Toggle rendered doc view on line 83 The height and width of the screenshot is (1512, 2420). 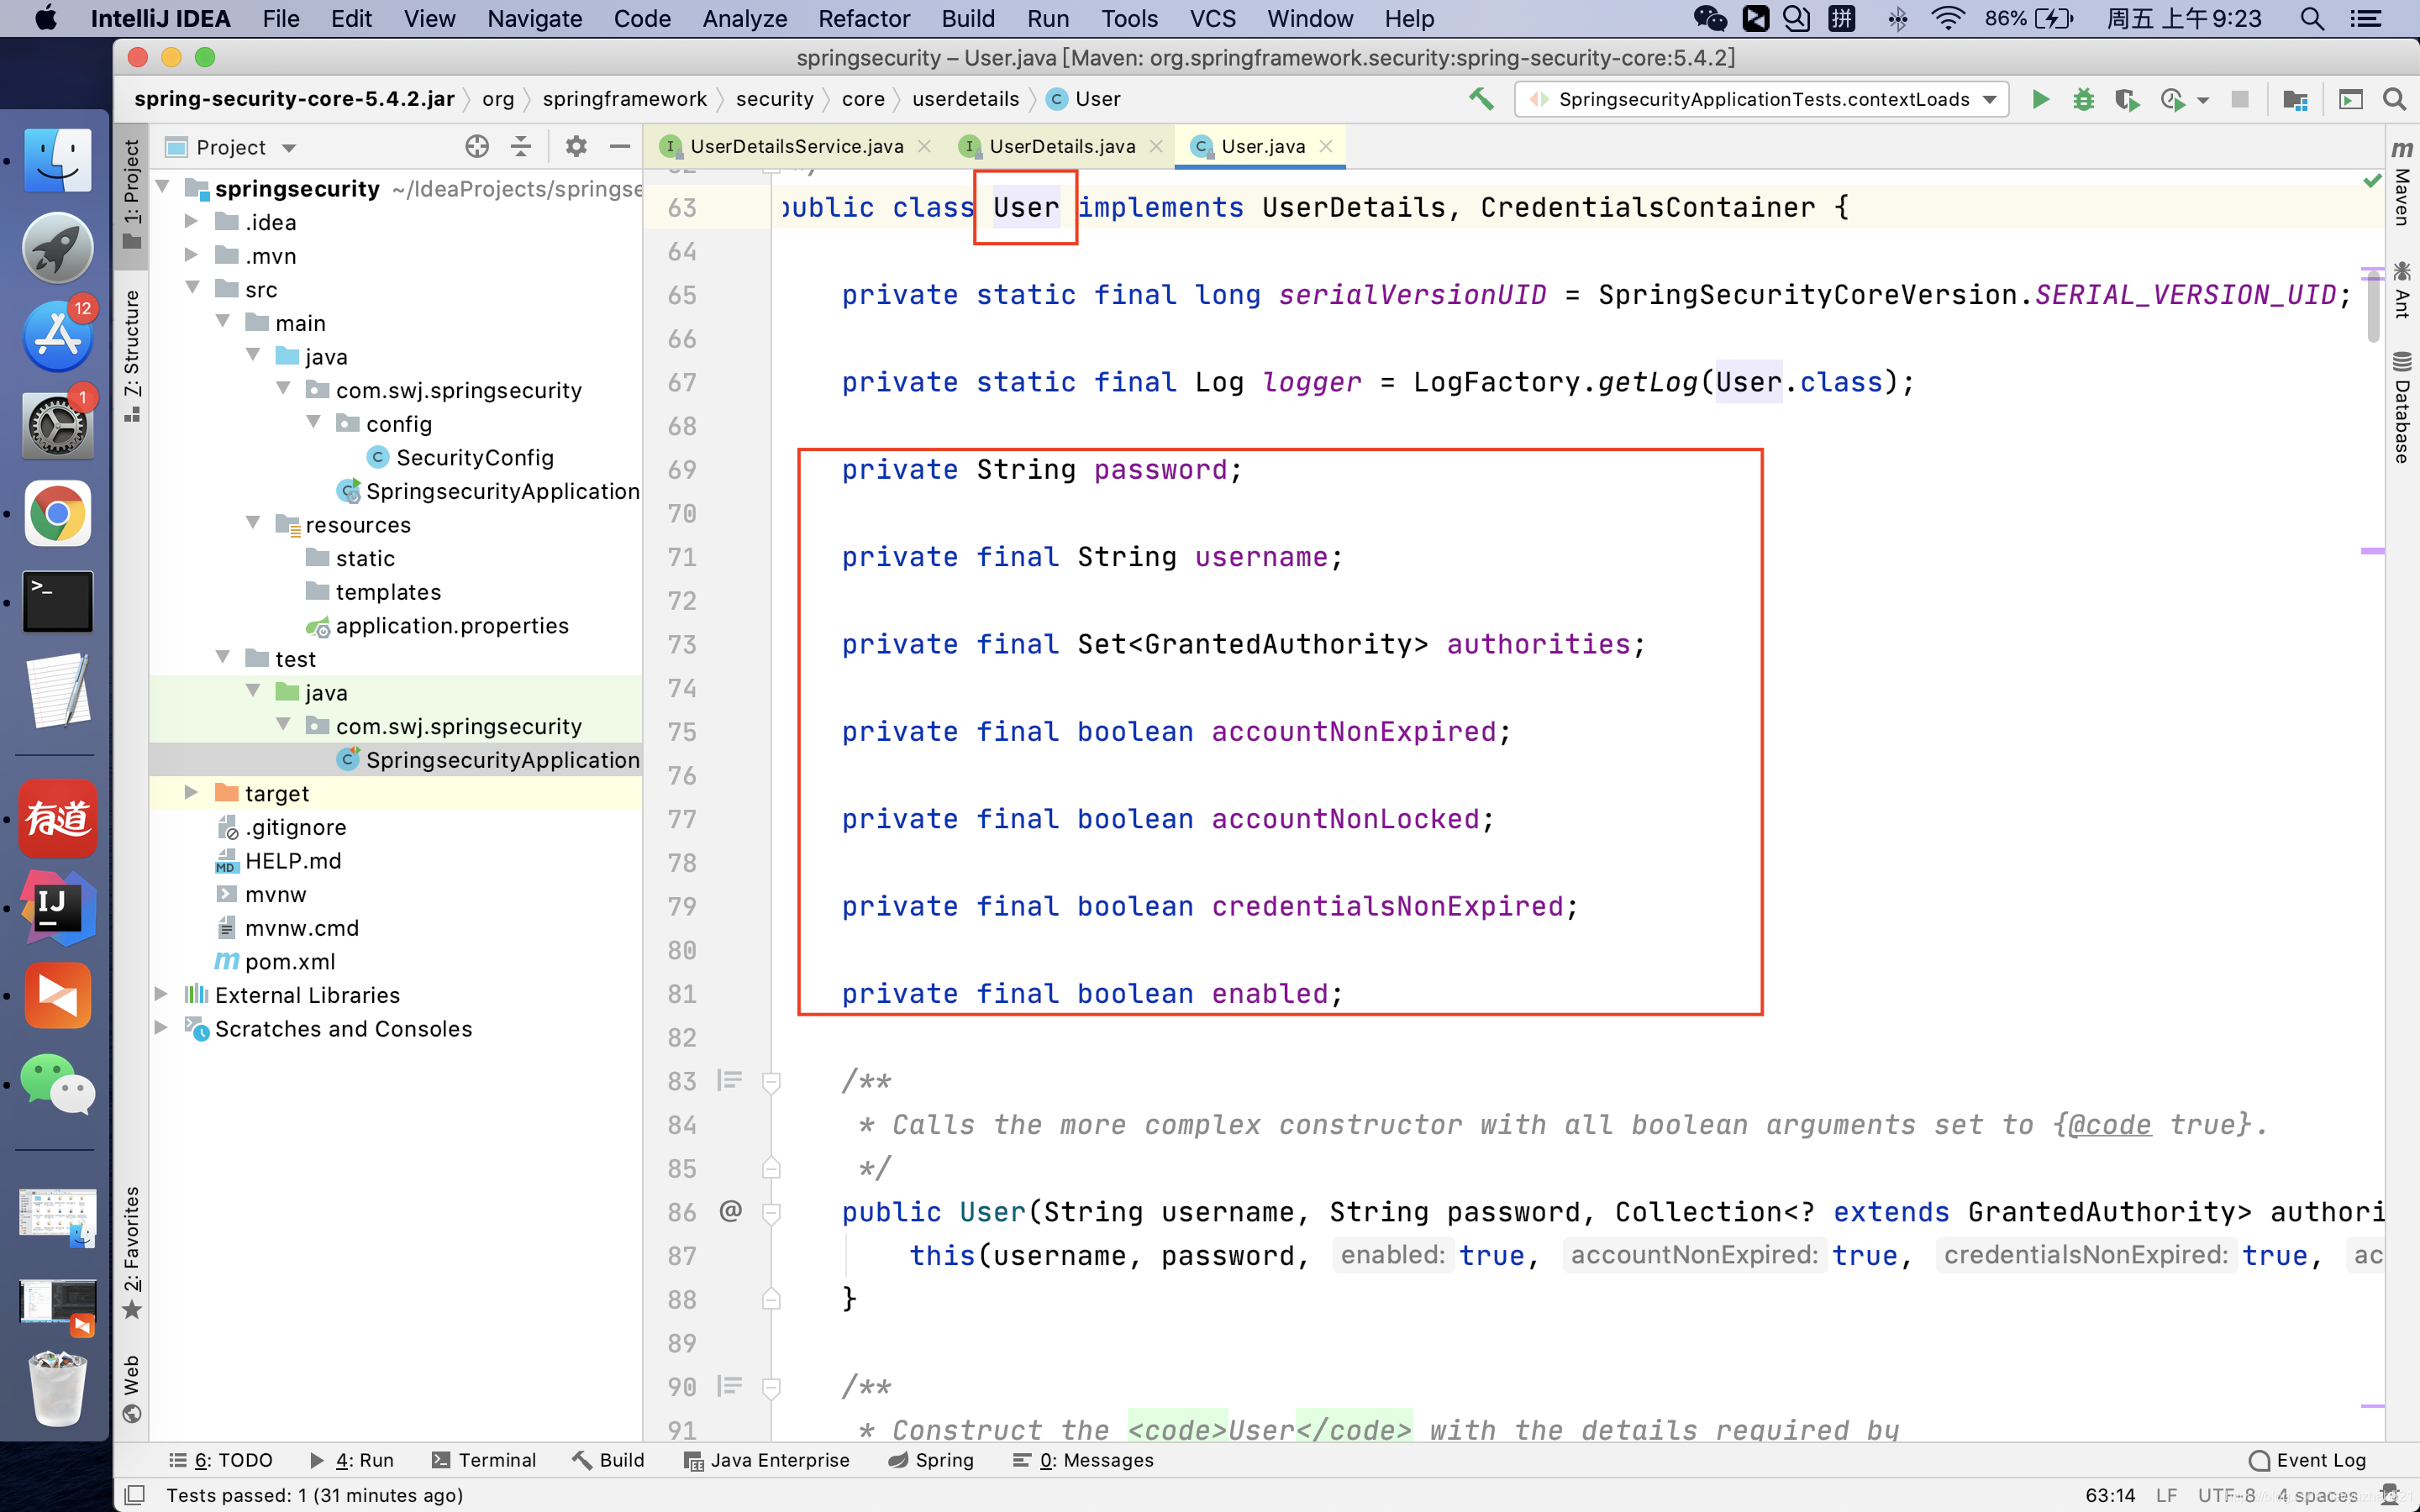[730, 1080]
